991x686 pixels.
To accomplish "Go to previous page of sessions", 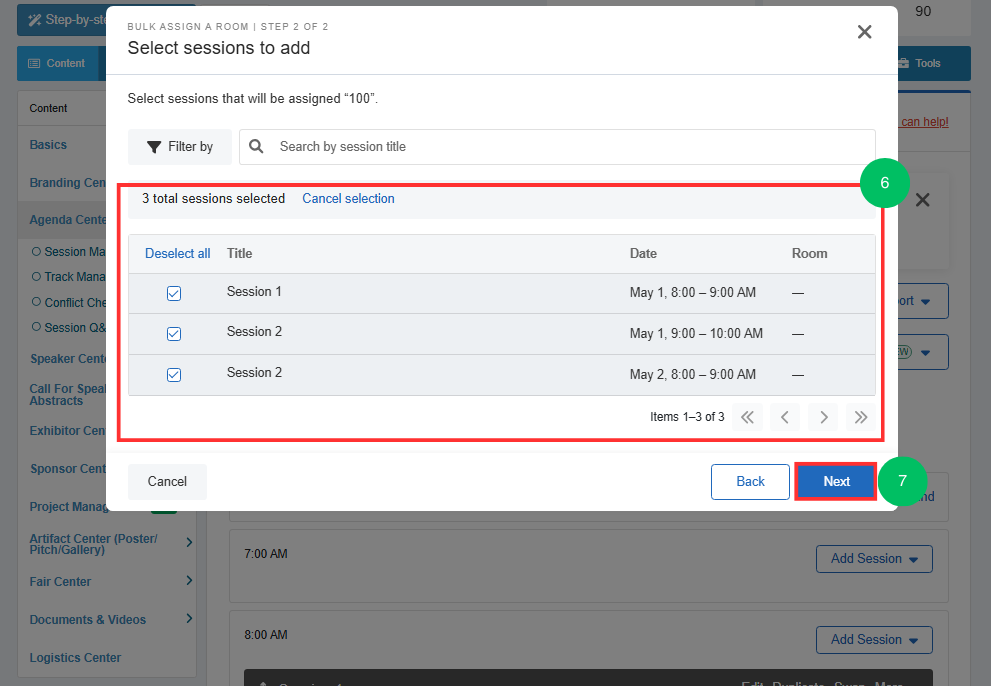I will coord(785,417).
